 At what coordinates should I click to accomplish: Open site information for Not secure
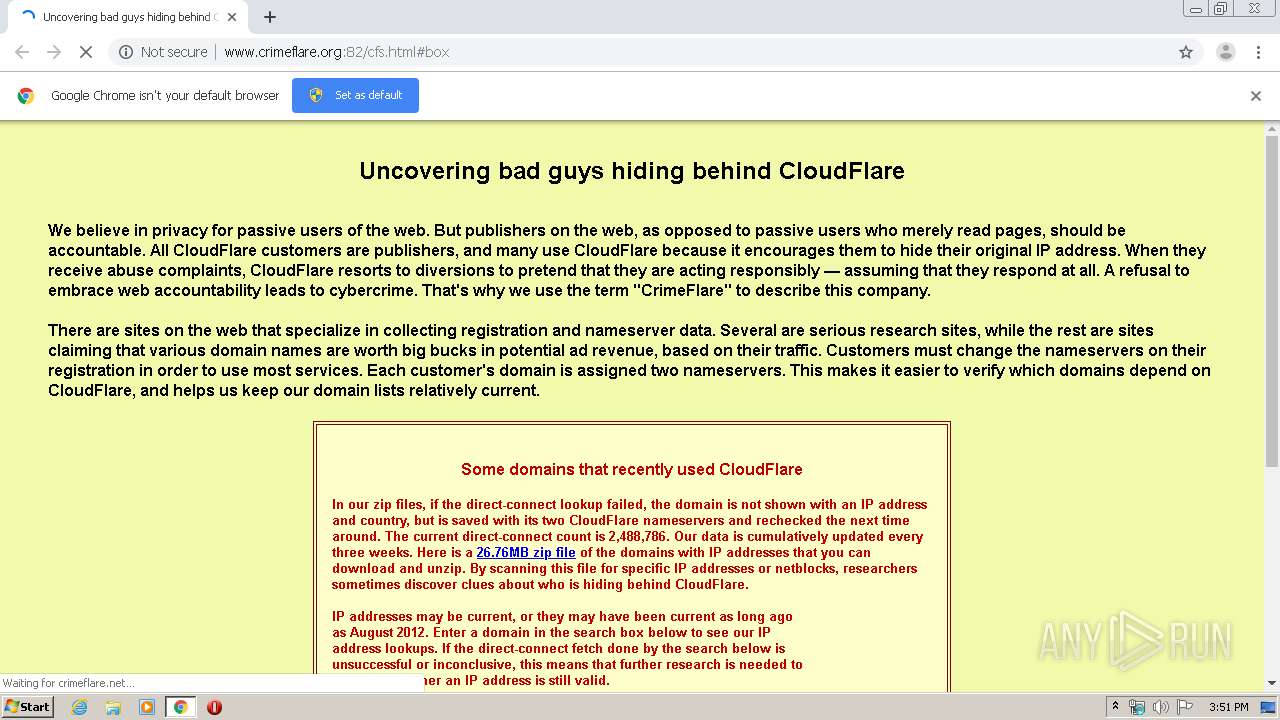pyautogui.click(x=163, y=52)
